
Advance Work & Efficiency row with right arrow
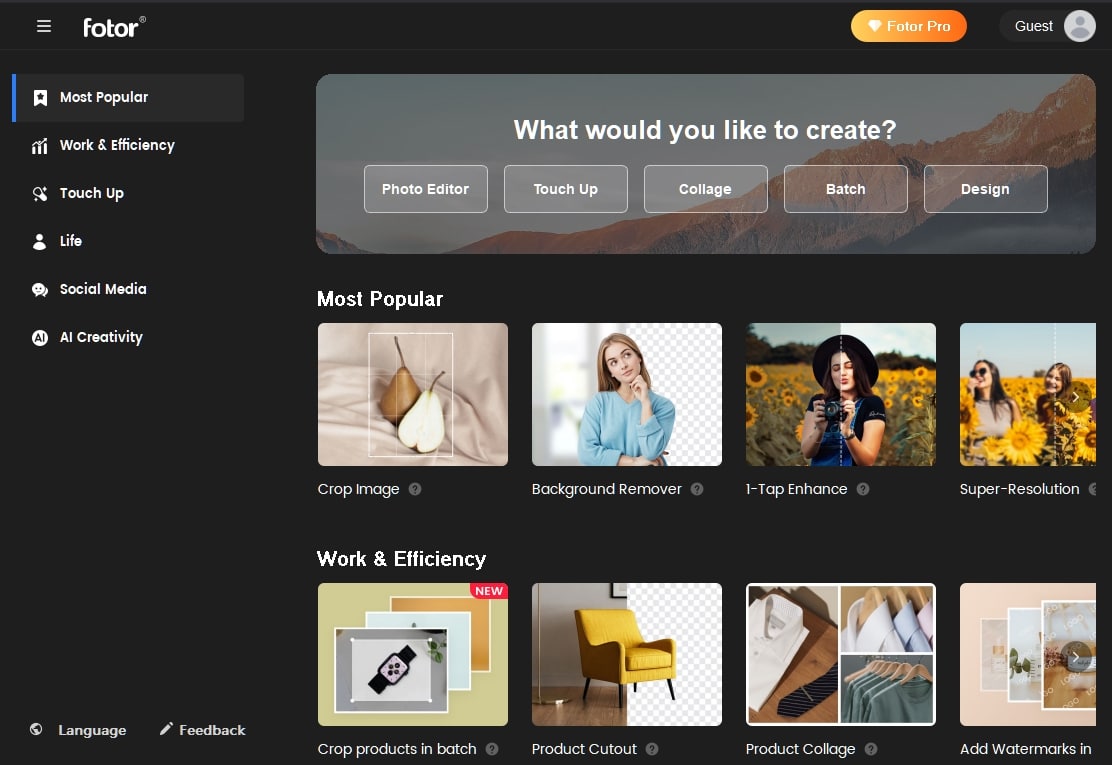click(1076, 657)
